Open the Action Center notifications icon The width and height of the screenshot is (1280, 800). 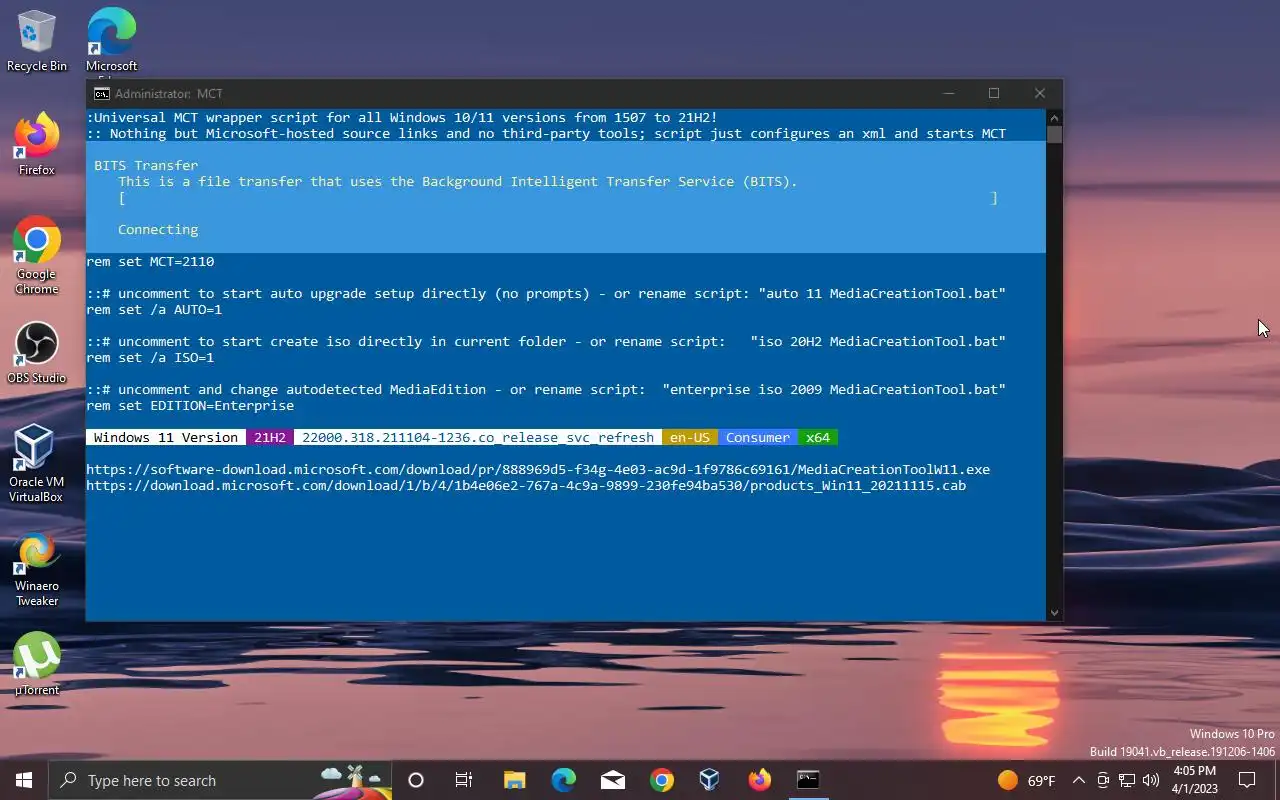point(1247,780)
